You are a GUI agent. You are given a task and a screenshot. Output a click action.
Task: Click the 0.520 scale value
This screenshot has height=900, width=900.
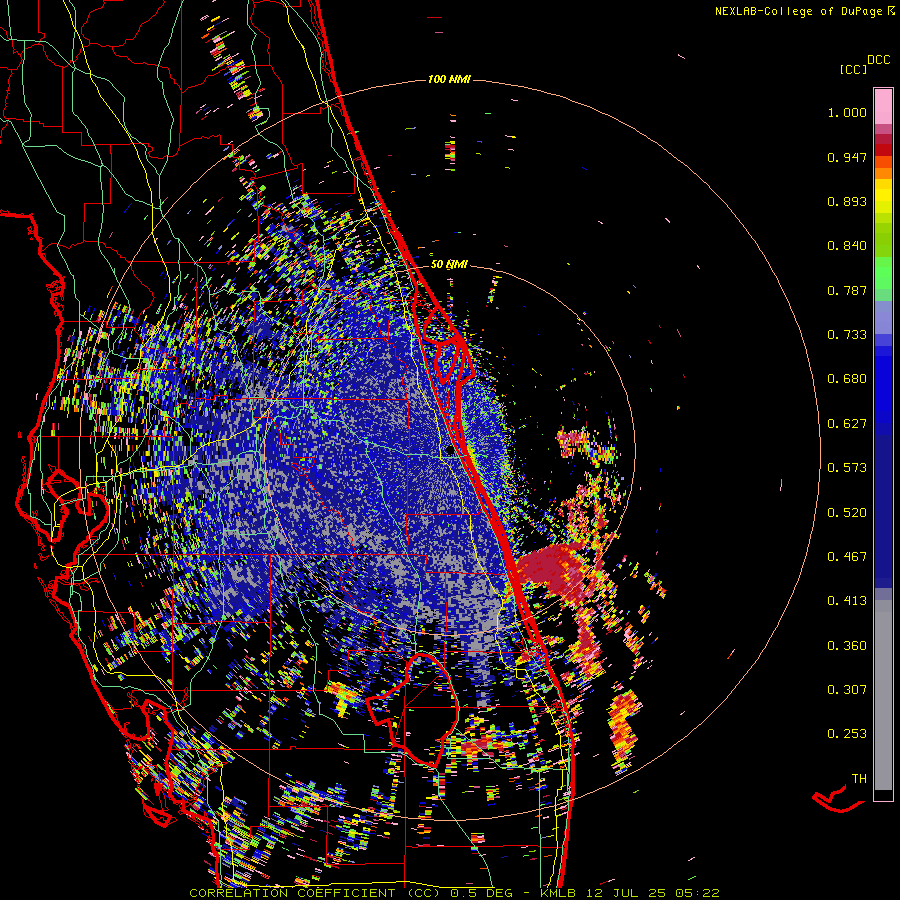pyautogui.click(x=847, y=513)
